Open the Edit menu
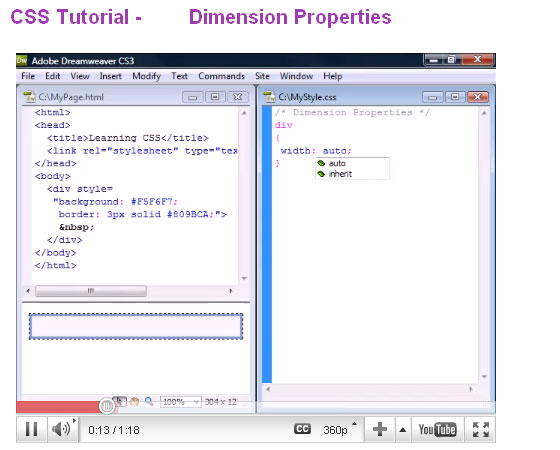Viewport: 560px width, 450px height. (52, 76)
